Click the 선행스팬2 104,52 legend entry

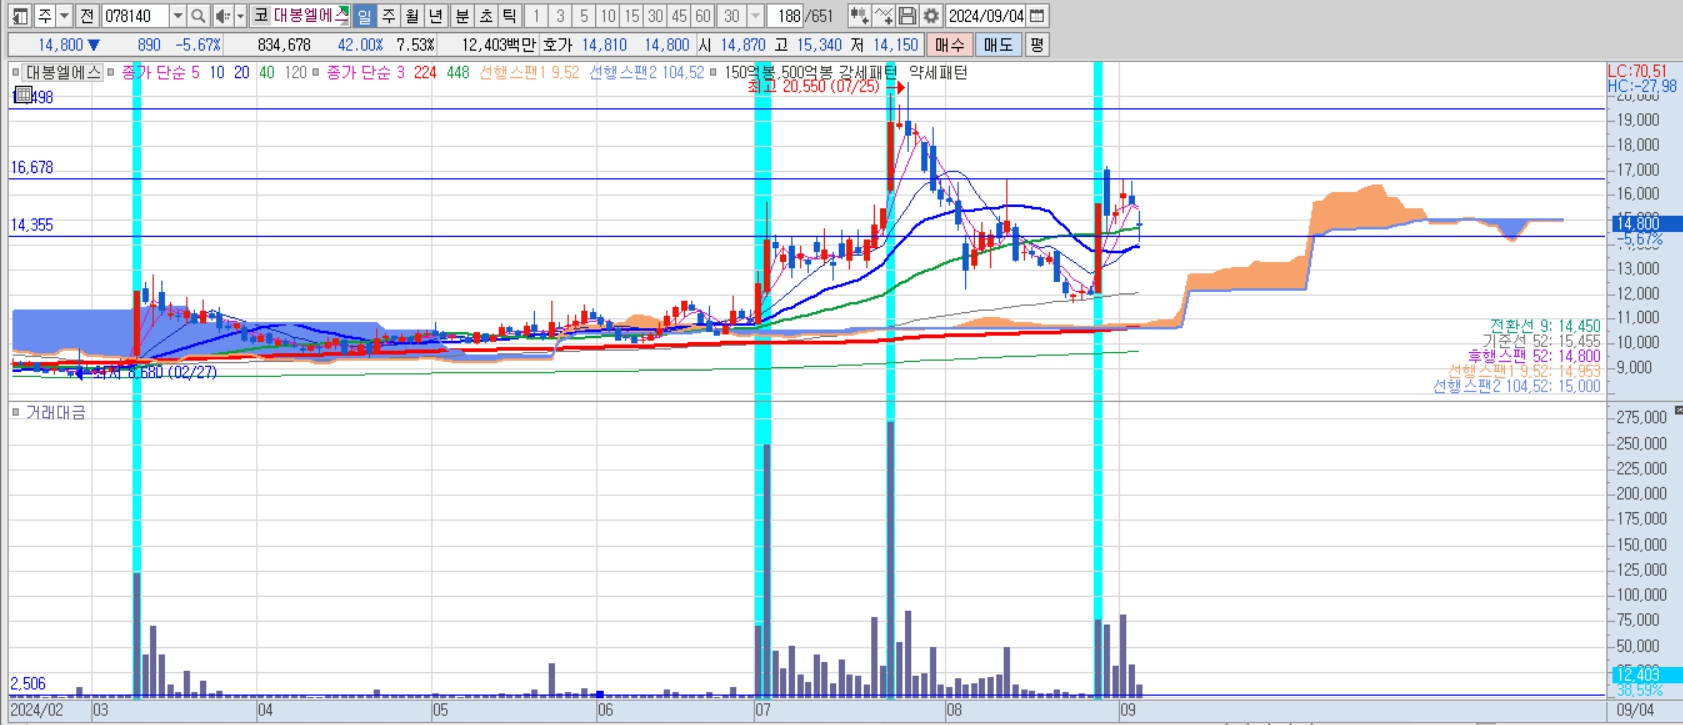click(647, 72)
